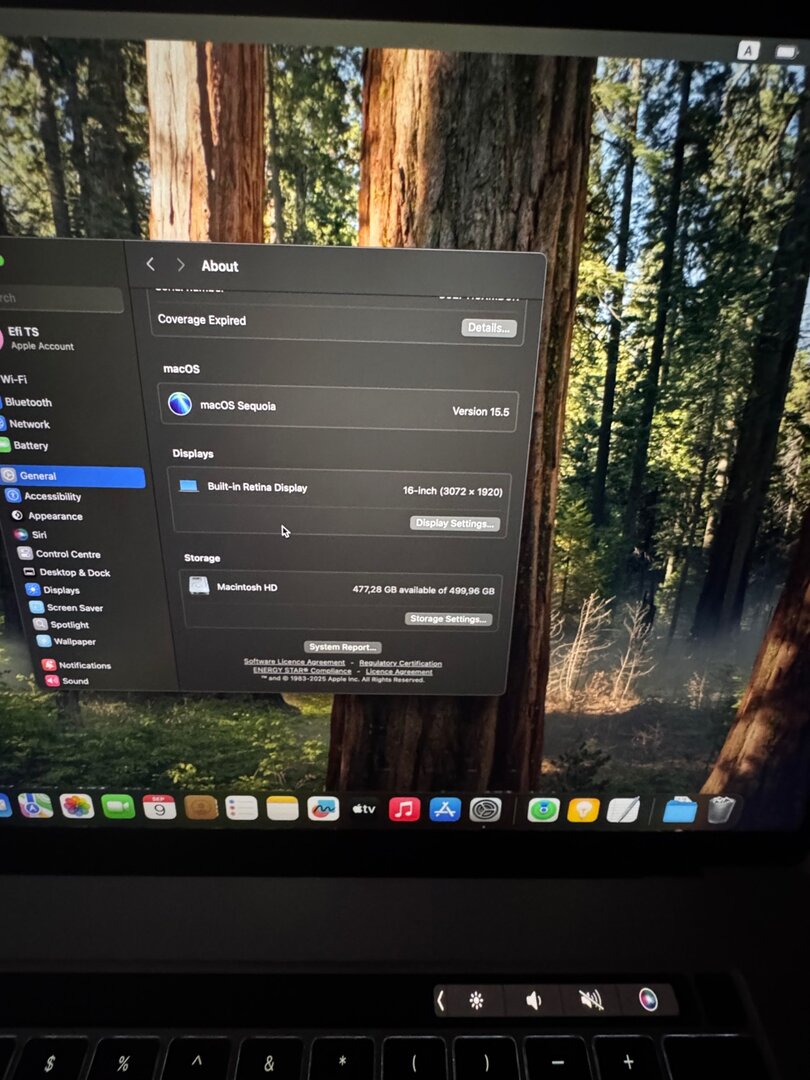Launch Freeform from the Dock
This screenshot has height=1080, width=810.
point(323,809)
